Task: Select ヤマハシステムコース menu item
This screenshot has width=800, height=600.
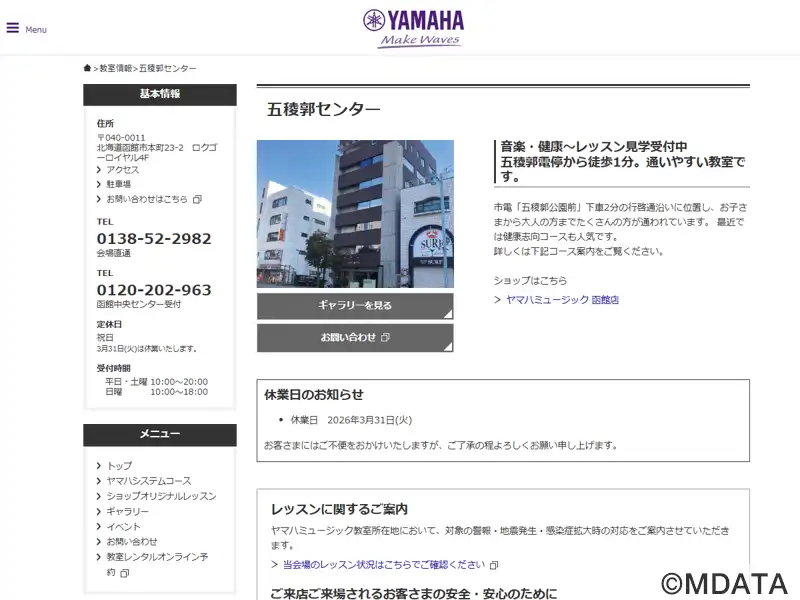Action: (x=149, y=481)
